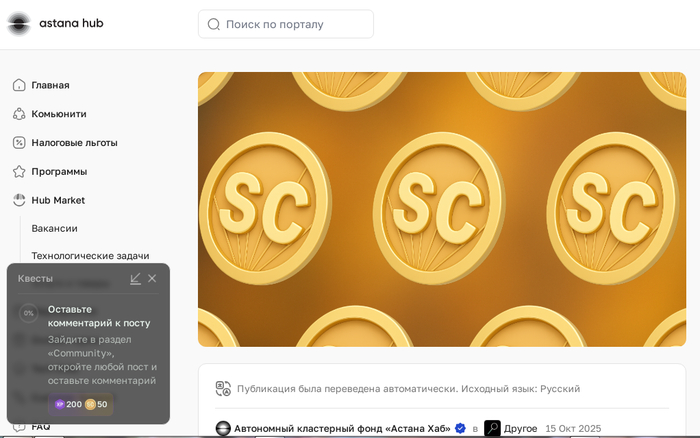This screenshot has height=438, width=700.
Task: Click the FAQ chat bubble icon
Action: pos(19,427)
